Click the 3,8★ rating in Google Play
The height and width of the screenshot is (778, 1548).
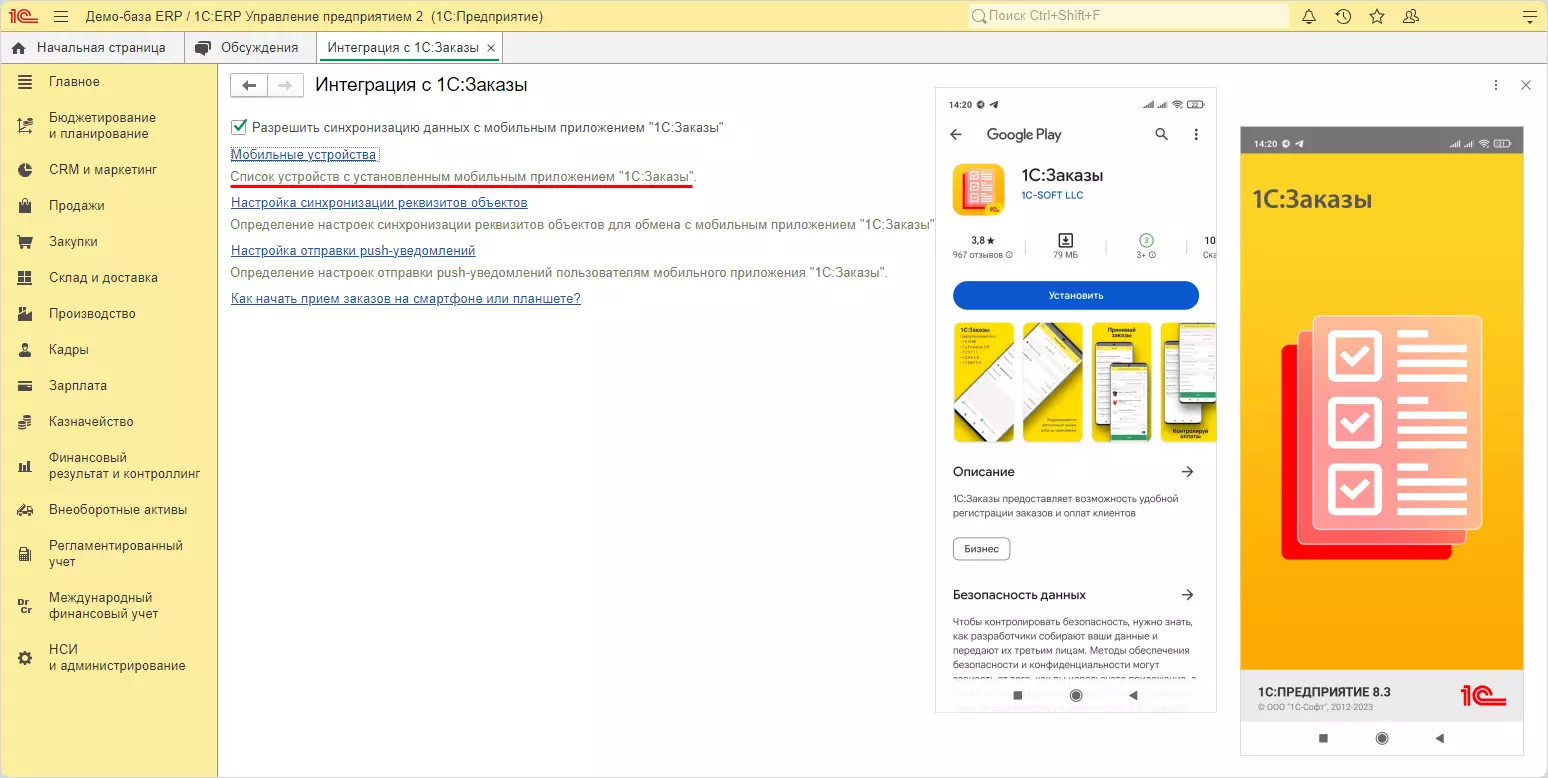[x=984, y=241]
